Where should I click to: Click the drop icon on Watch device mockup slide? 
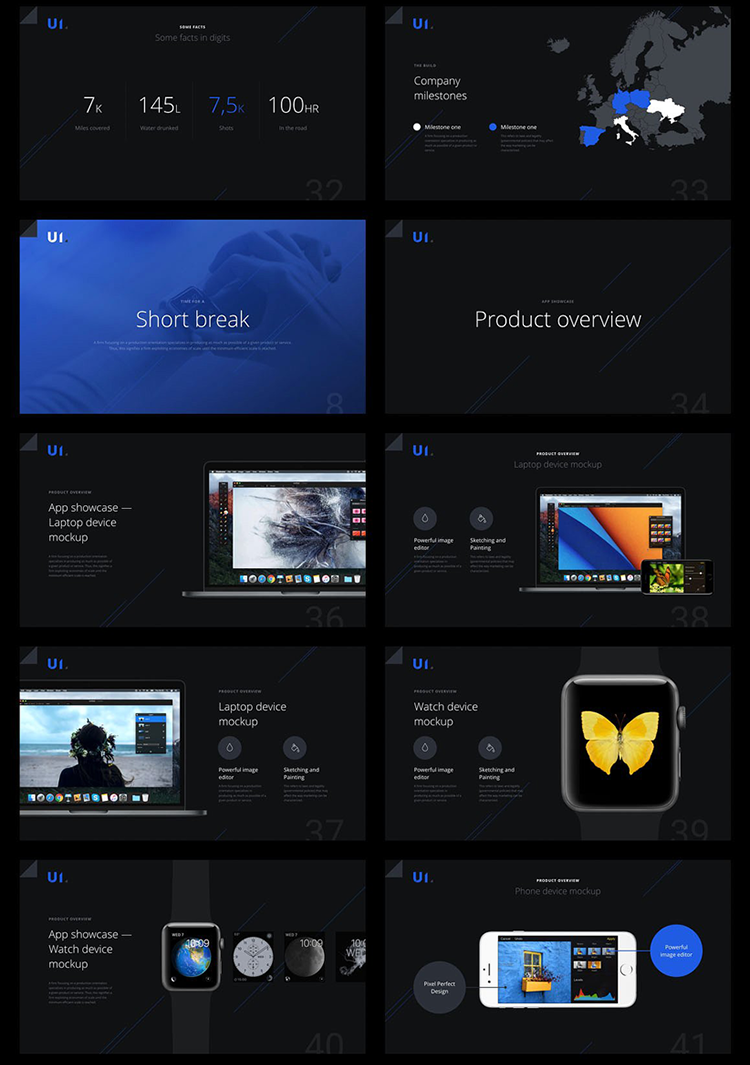[425, 747]
